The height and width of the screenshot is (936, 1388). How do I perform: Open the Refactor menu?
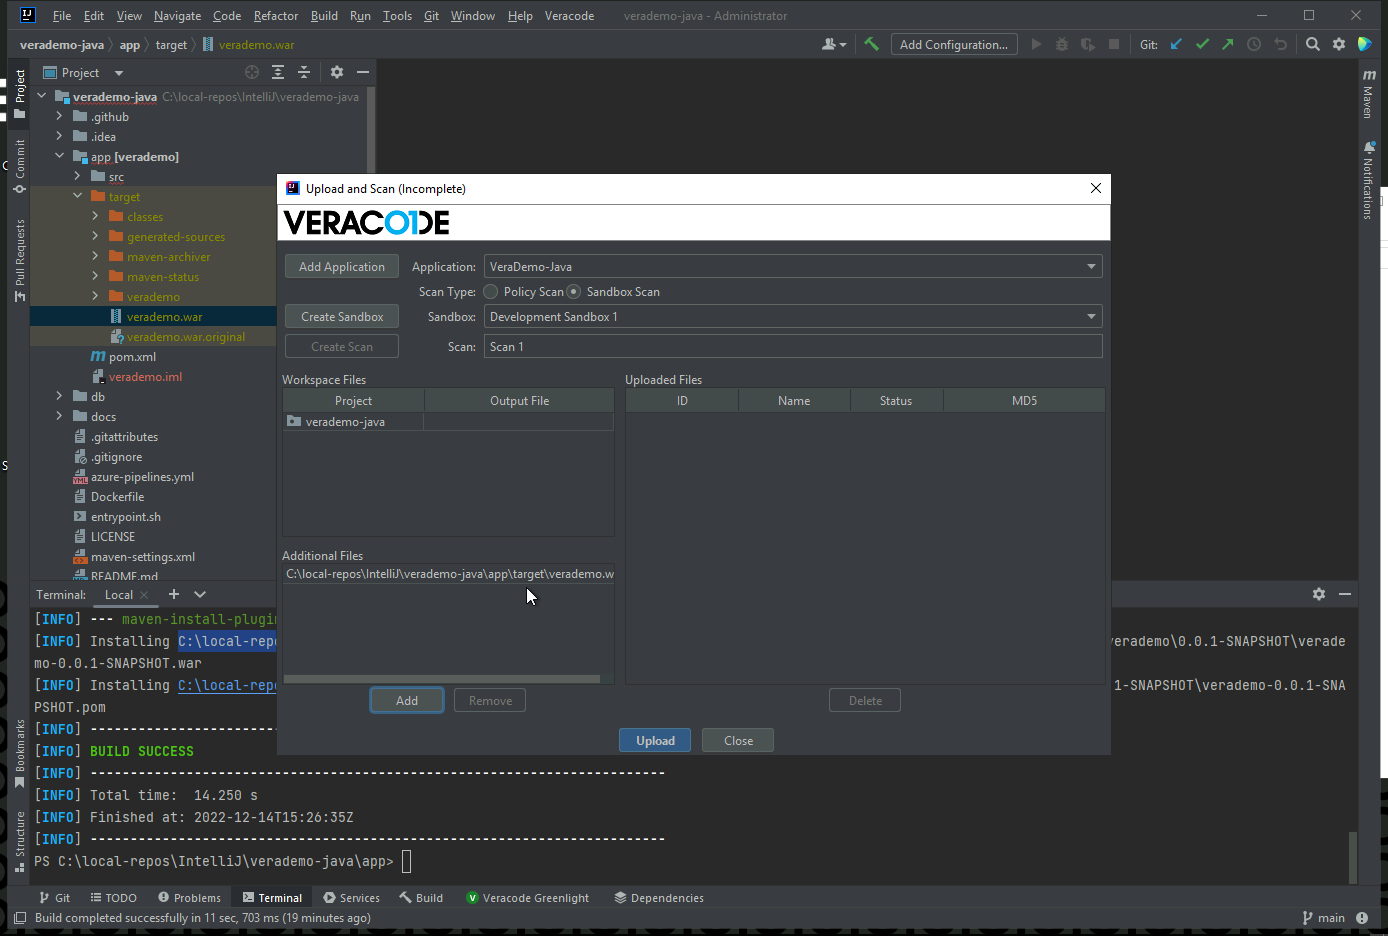coord(276,16)
